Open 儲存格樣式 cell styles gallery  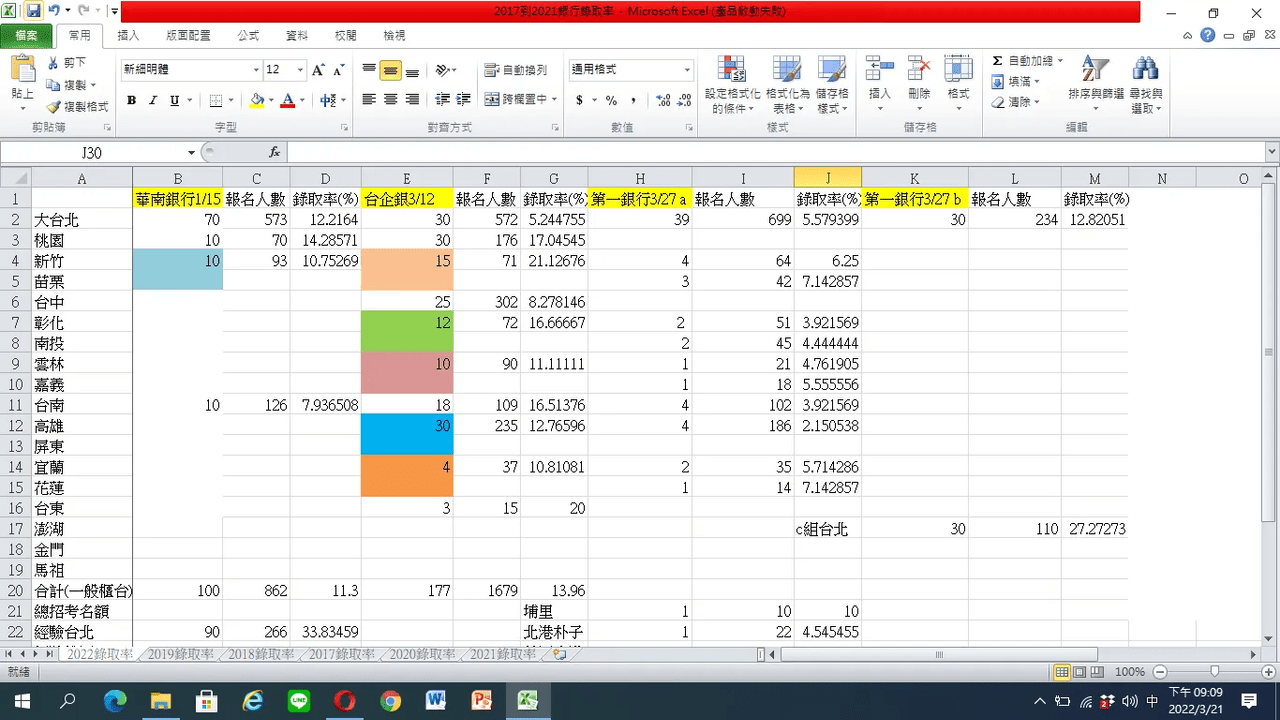[x=832, y=85]
